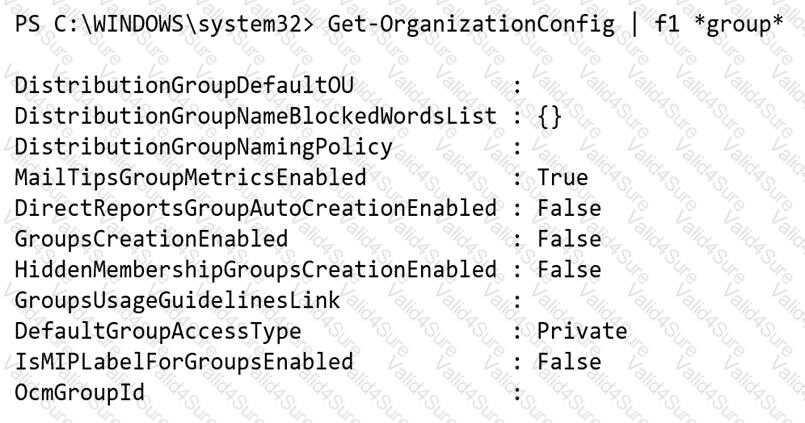The image size is (805, 423).
Task: Click the GroupsCreationEnabled property name
Action: [152, 239]
